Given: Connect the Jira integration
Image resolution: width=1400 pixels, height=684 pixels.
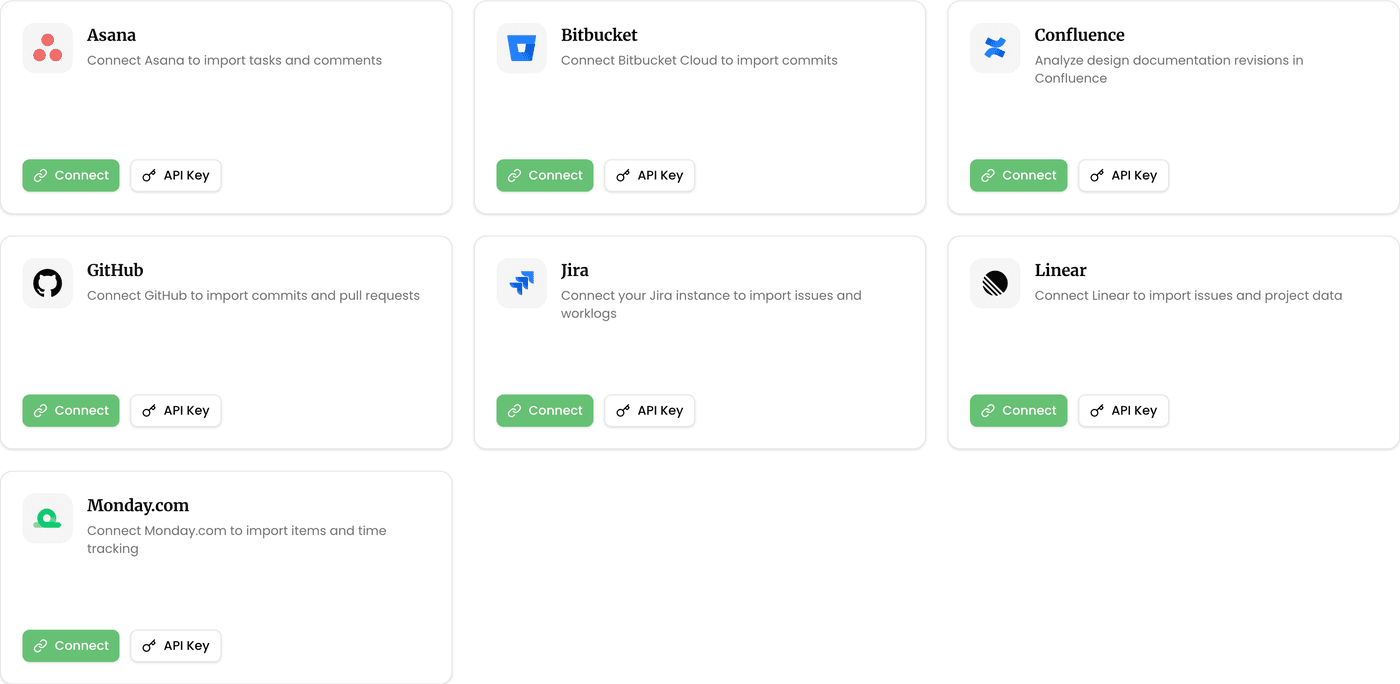Looking at the screenshot, I should 545,410.
